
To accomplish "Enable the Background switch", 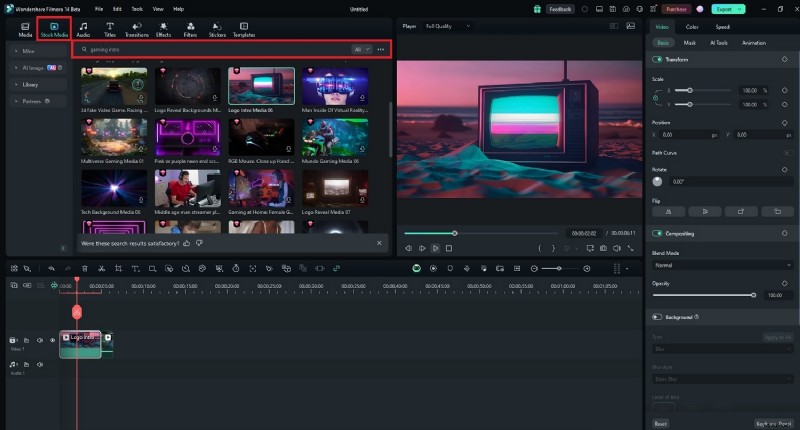I will [657, 317].
